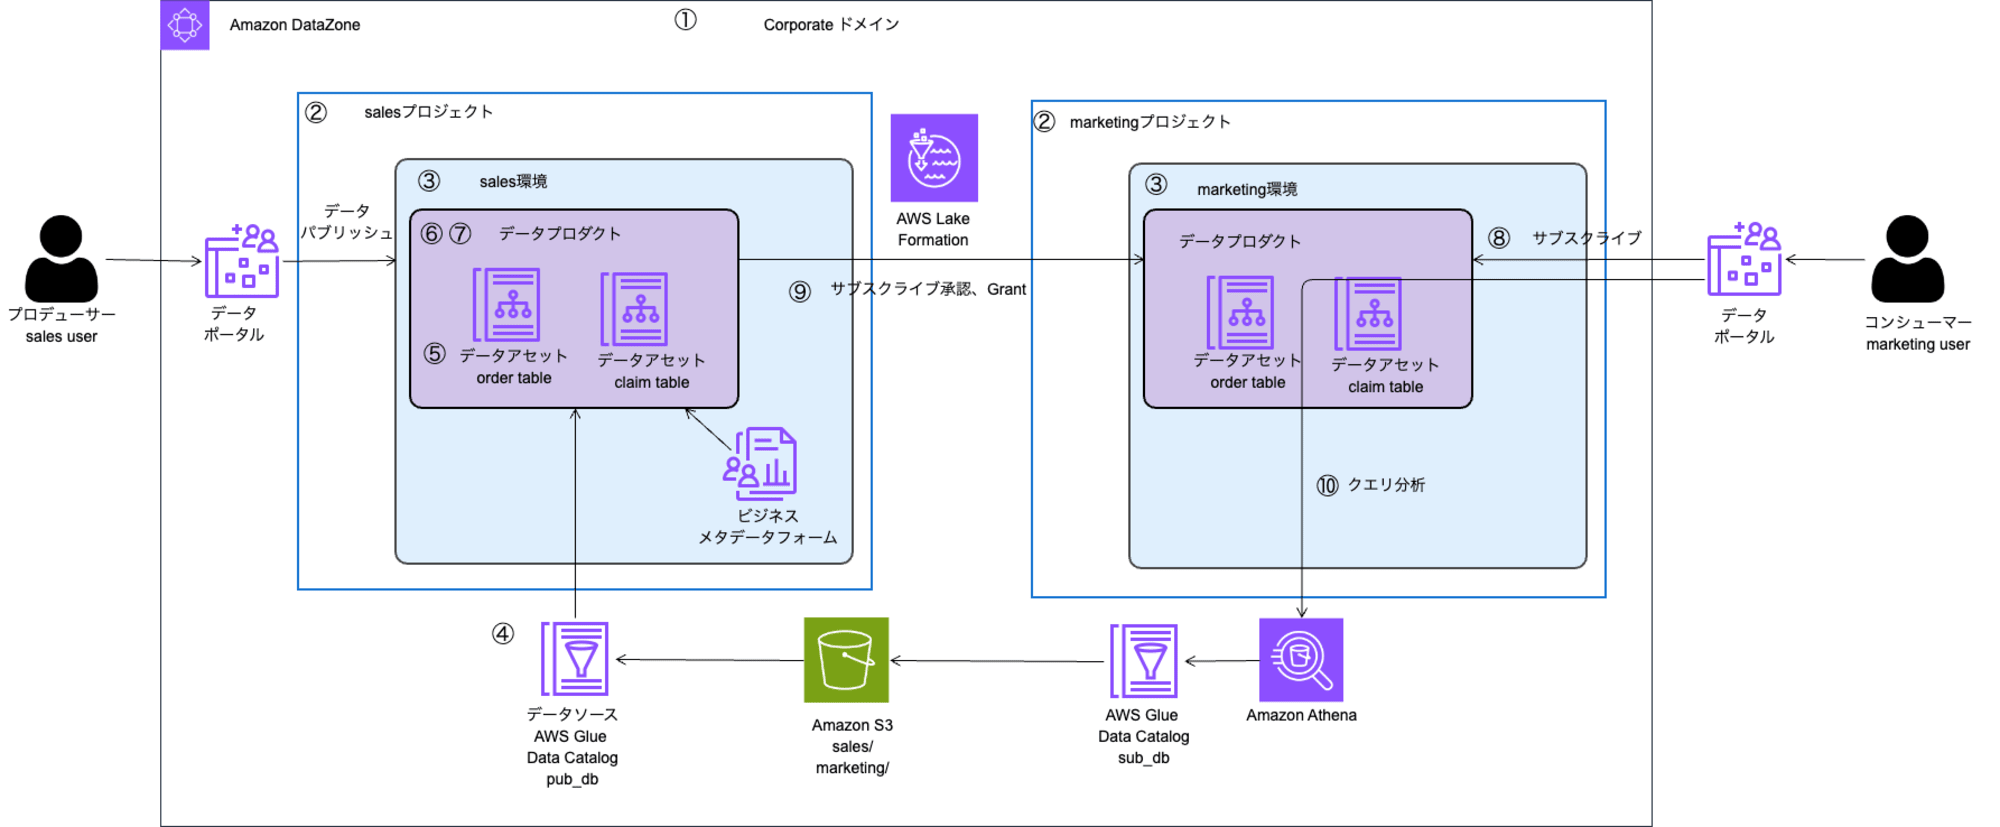Click the consumer marketing user silhouette
The image size is (2000, 827).
coord(1907,258)
